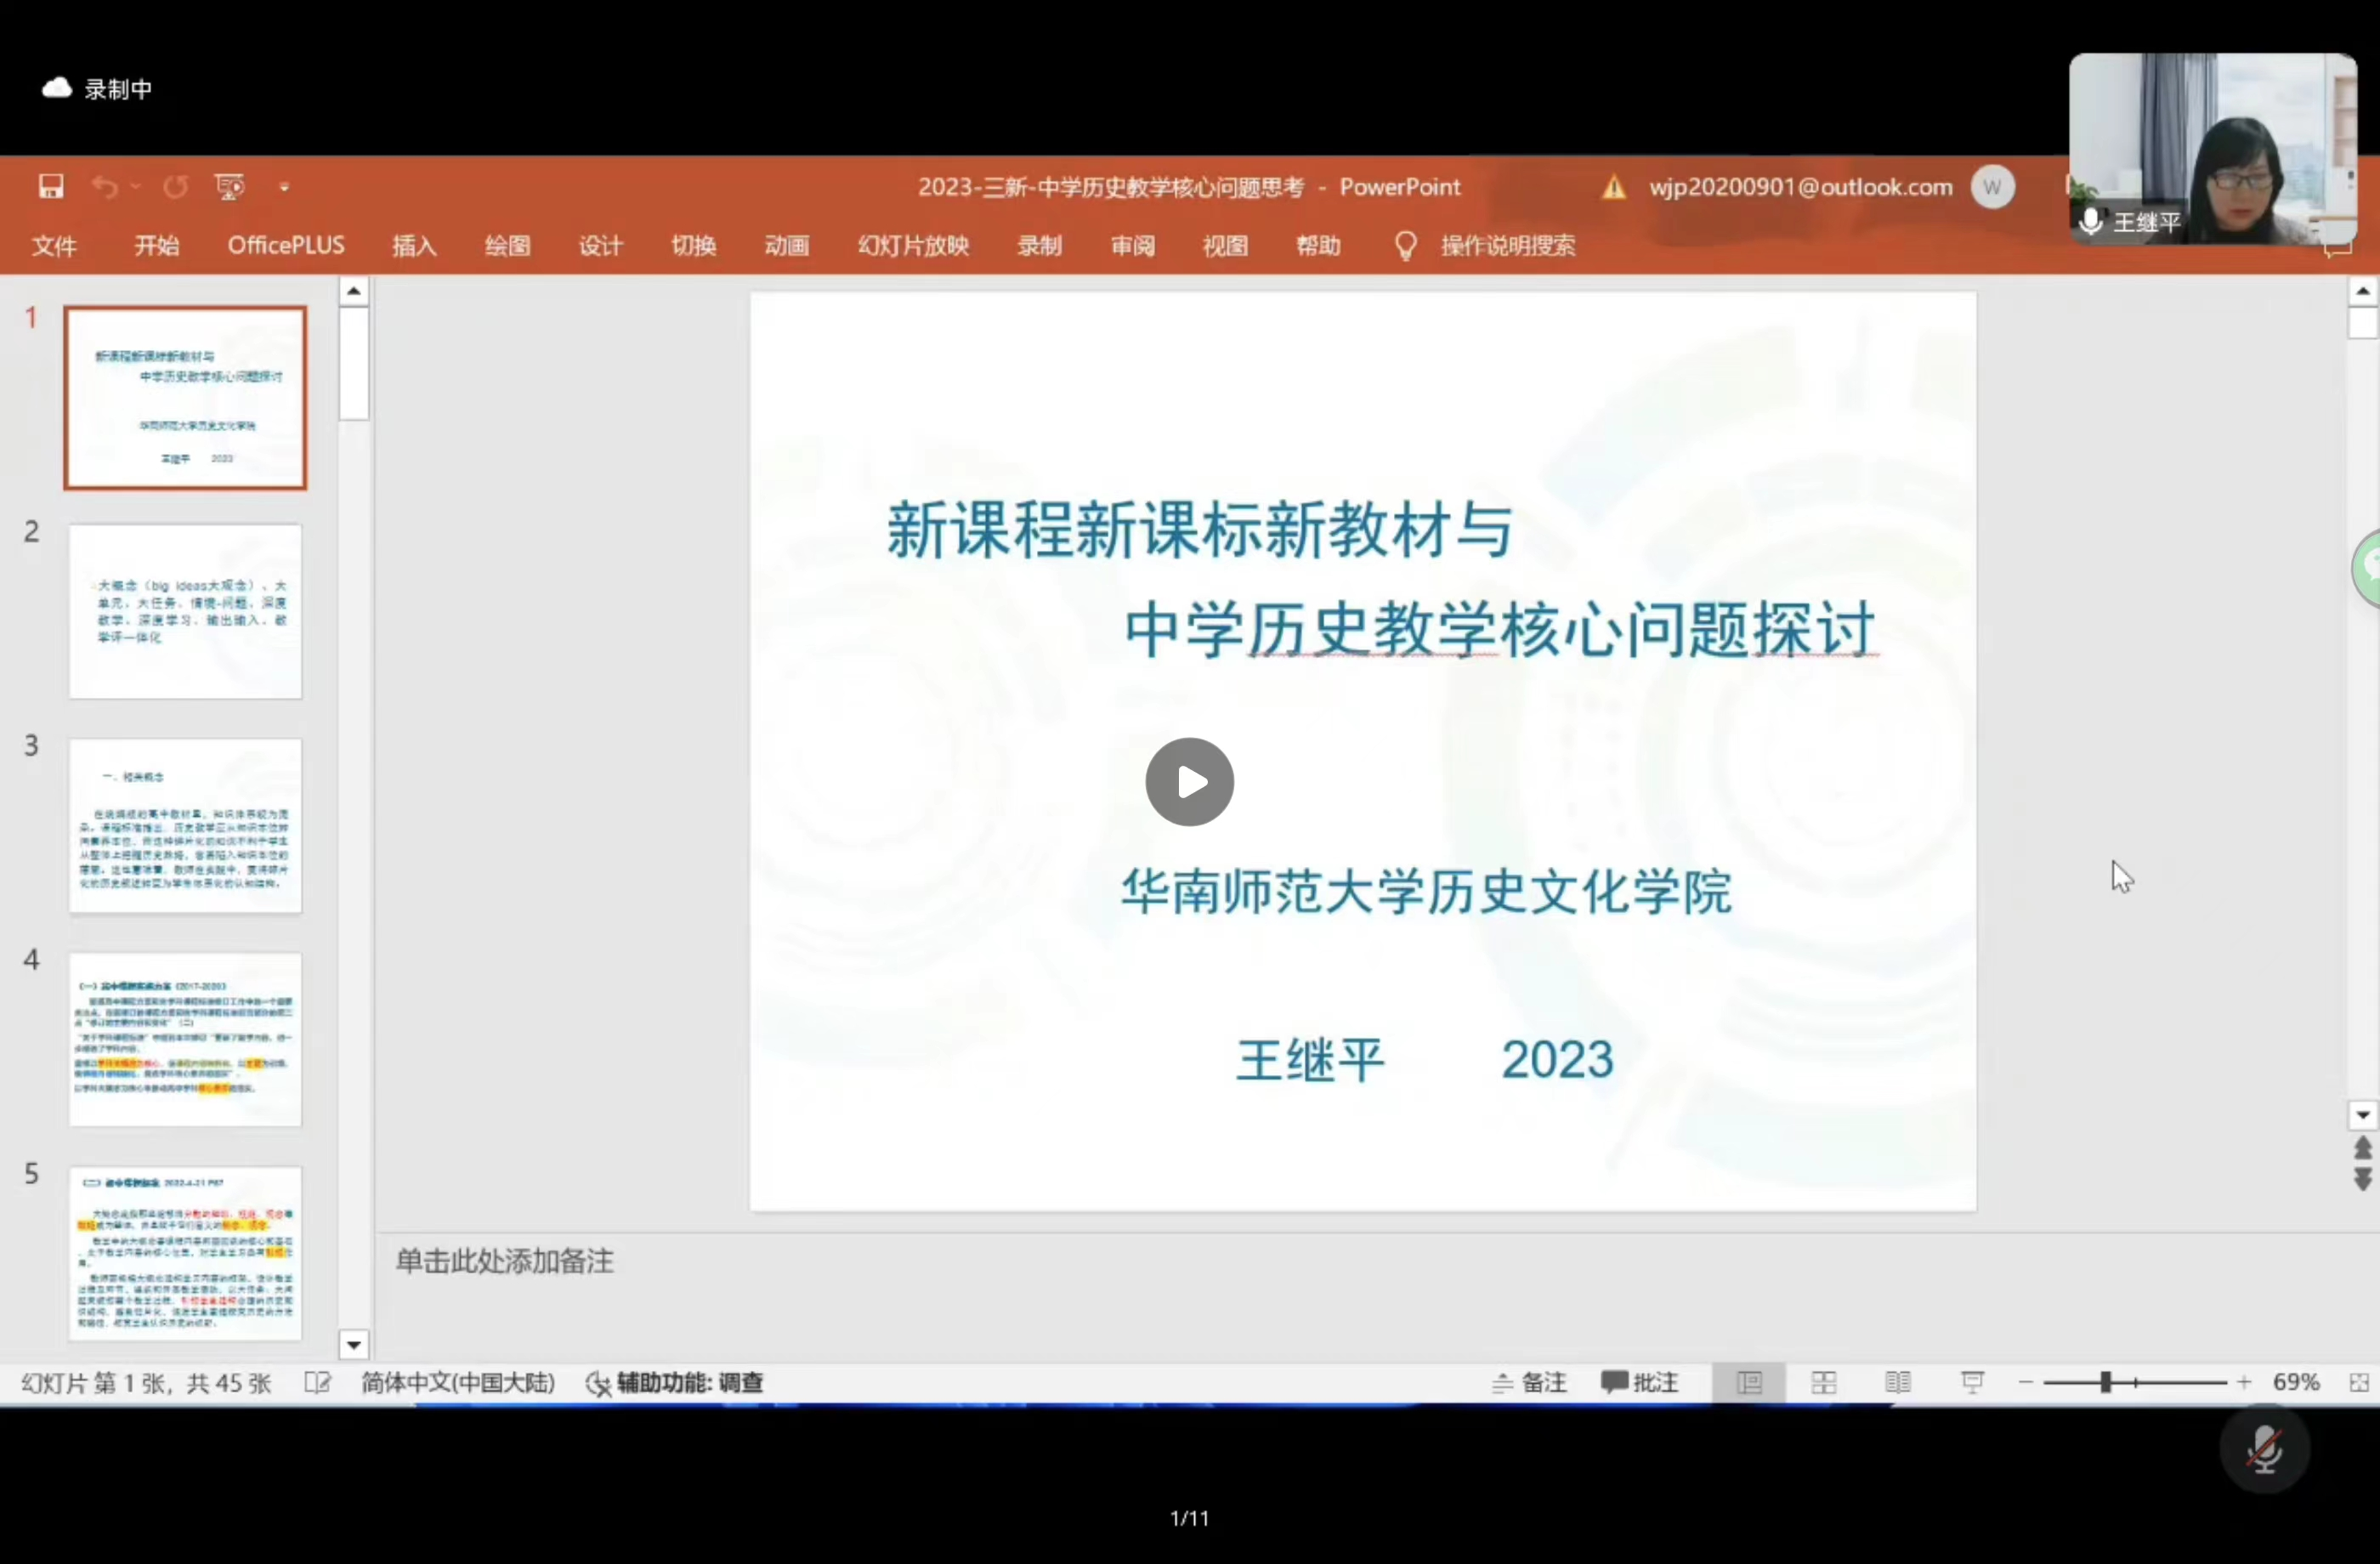Switch to slide sorter view icon

1823,1382
